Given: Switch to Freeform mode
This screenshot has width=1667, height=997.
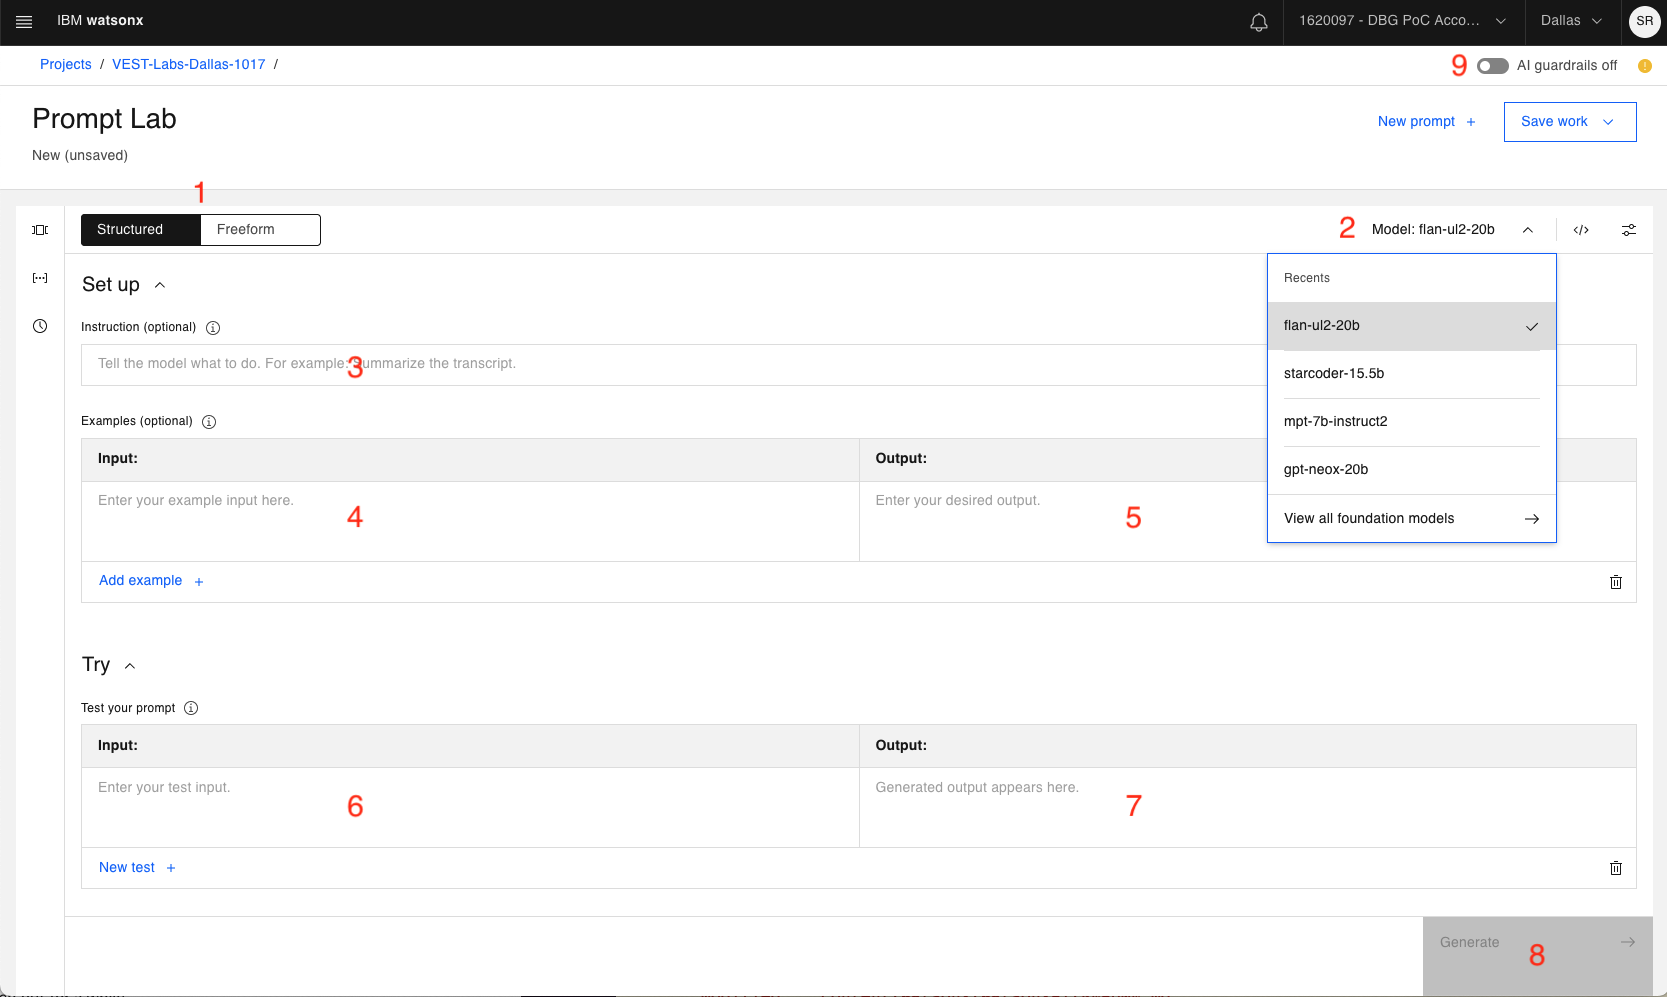Looking at the screenshot, I should (x=260, y=229).
